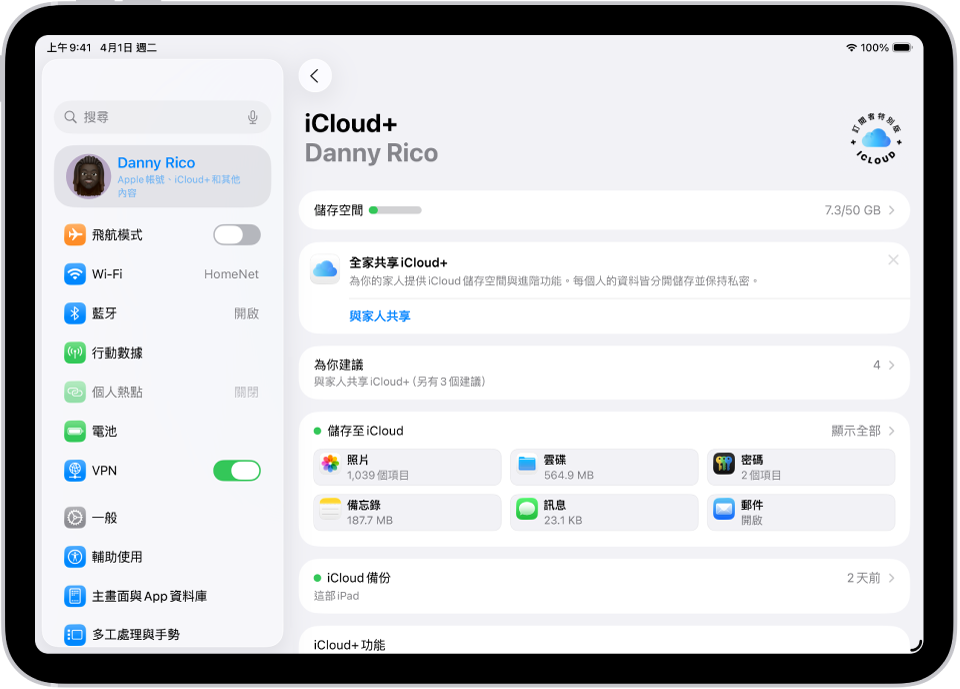Image resolution: width=960 pixels, height=689 pixels.
Task: Enable the 飛航模式 airplane mode toggle
Action: [236, 234]
